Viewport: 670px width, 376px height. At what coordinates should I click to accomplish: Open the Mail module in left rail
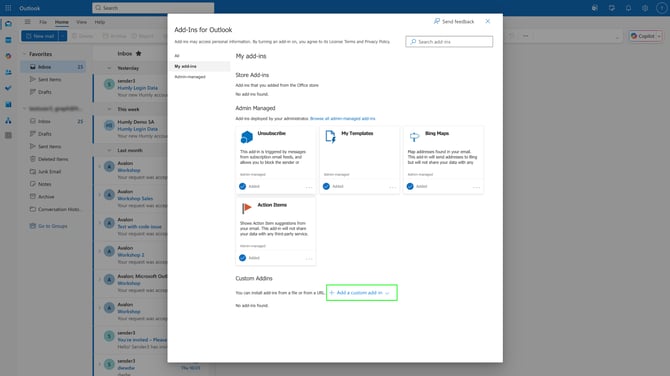(8, 24)
